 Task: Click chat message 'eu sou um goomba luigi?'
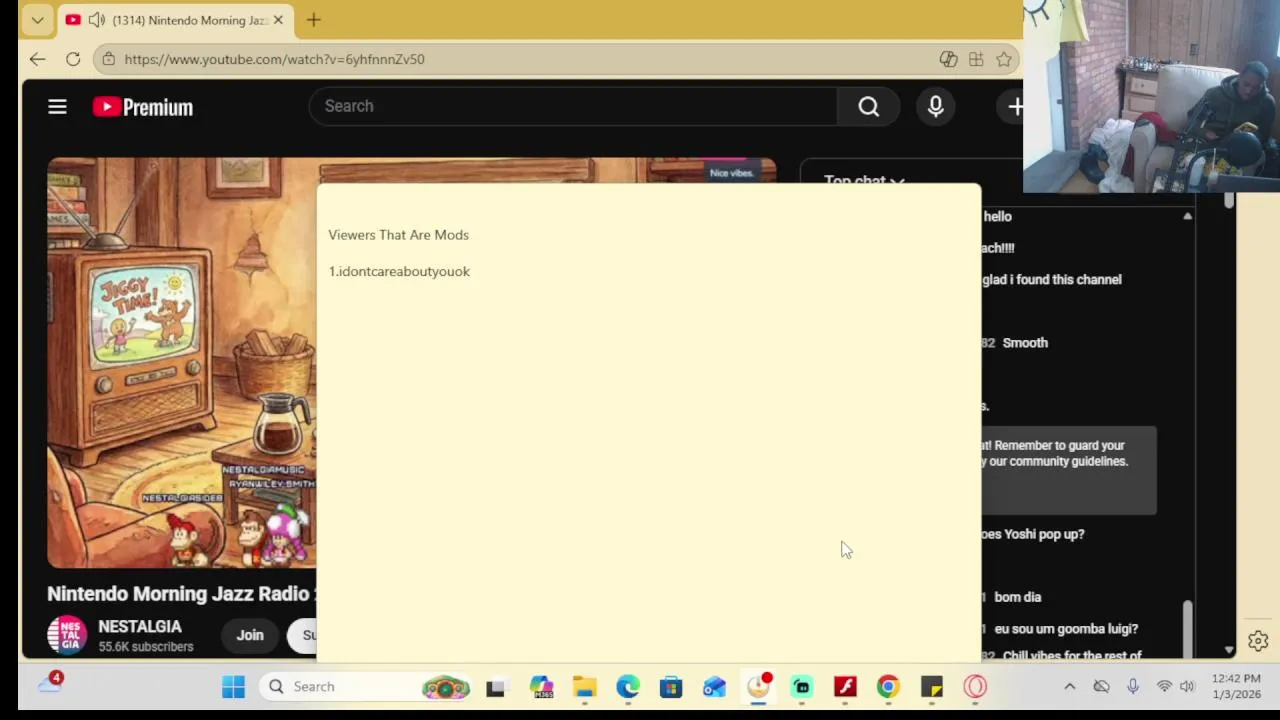(x=1066, y=629)
